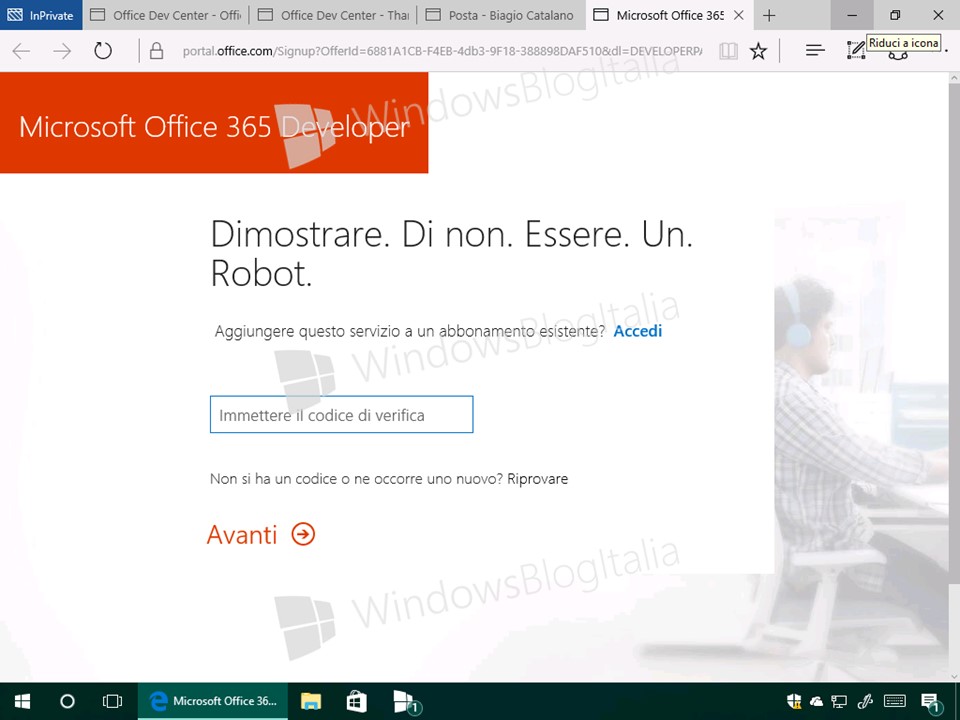This screenshot has height=720, width=960.
Task: Click Riprovare to request new code
Action: [x=538, y=479]
